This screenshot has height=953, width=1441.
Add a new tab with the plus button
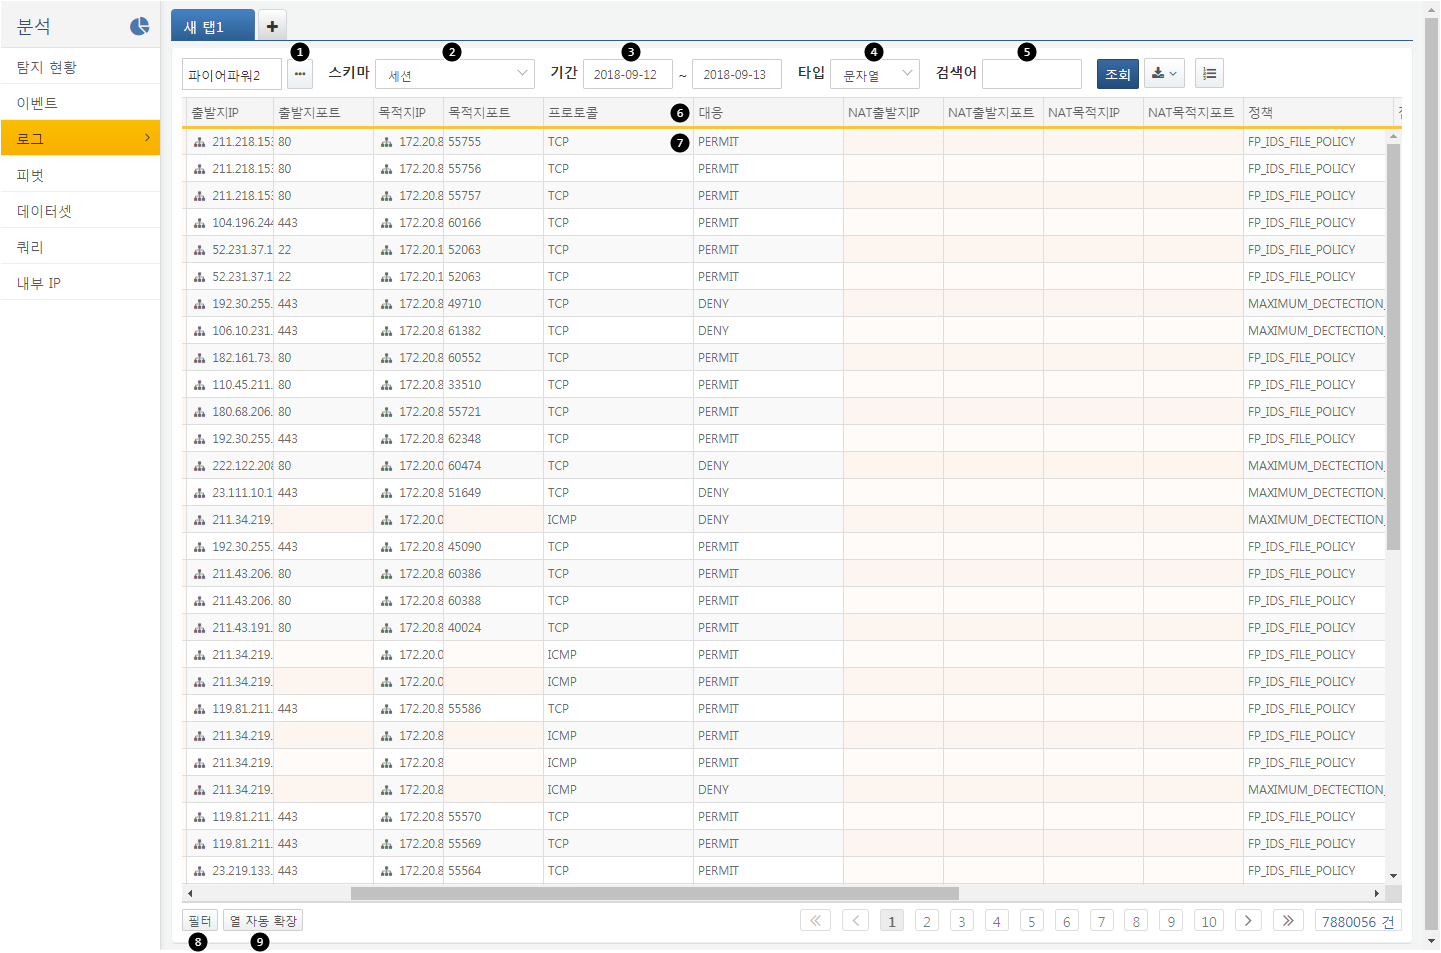[272, 26]
